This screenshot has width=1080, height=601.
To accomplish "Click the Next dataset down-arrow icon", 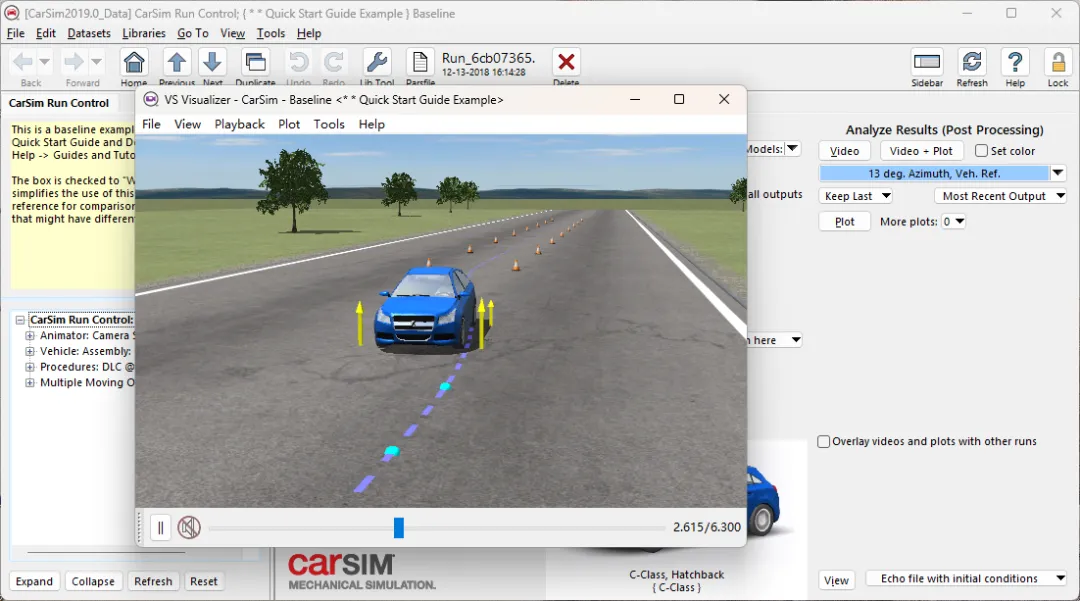I will [212, 63].
